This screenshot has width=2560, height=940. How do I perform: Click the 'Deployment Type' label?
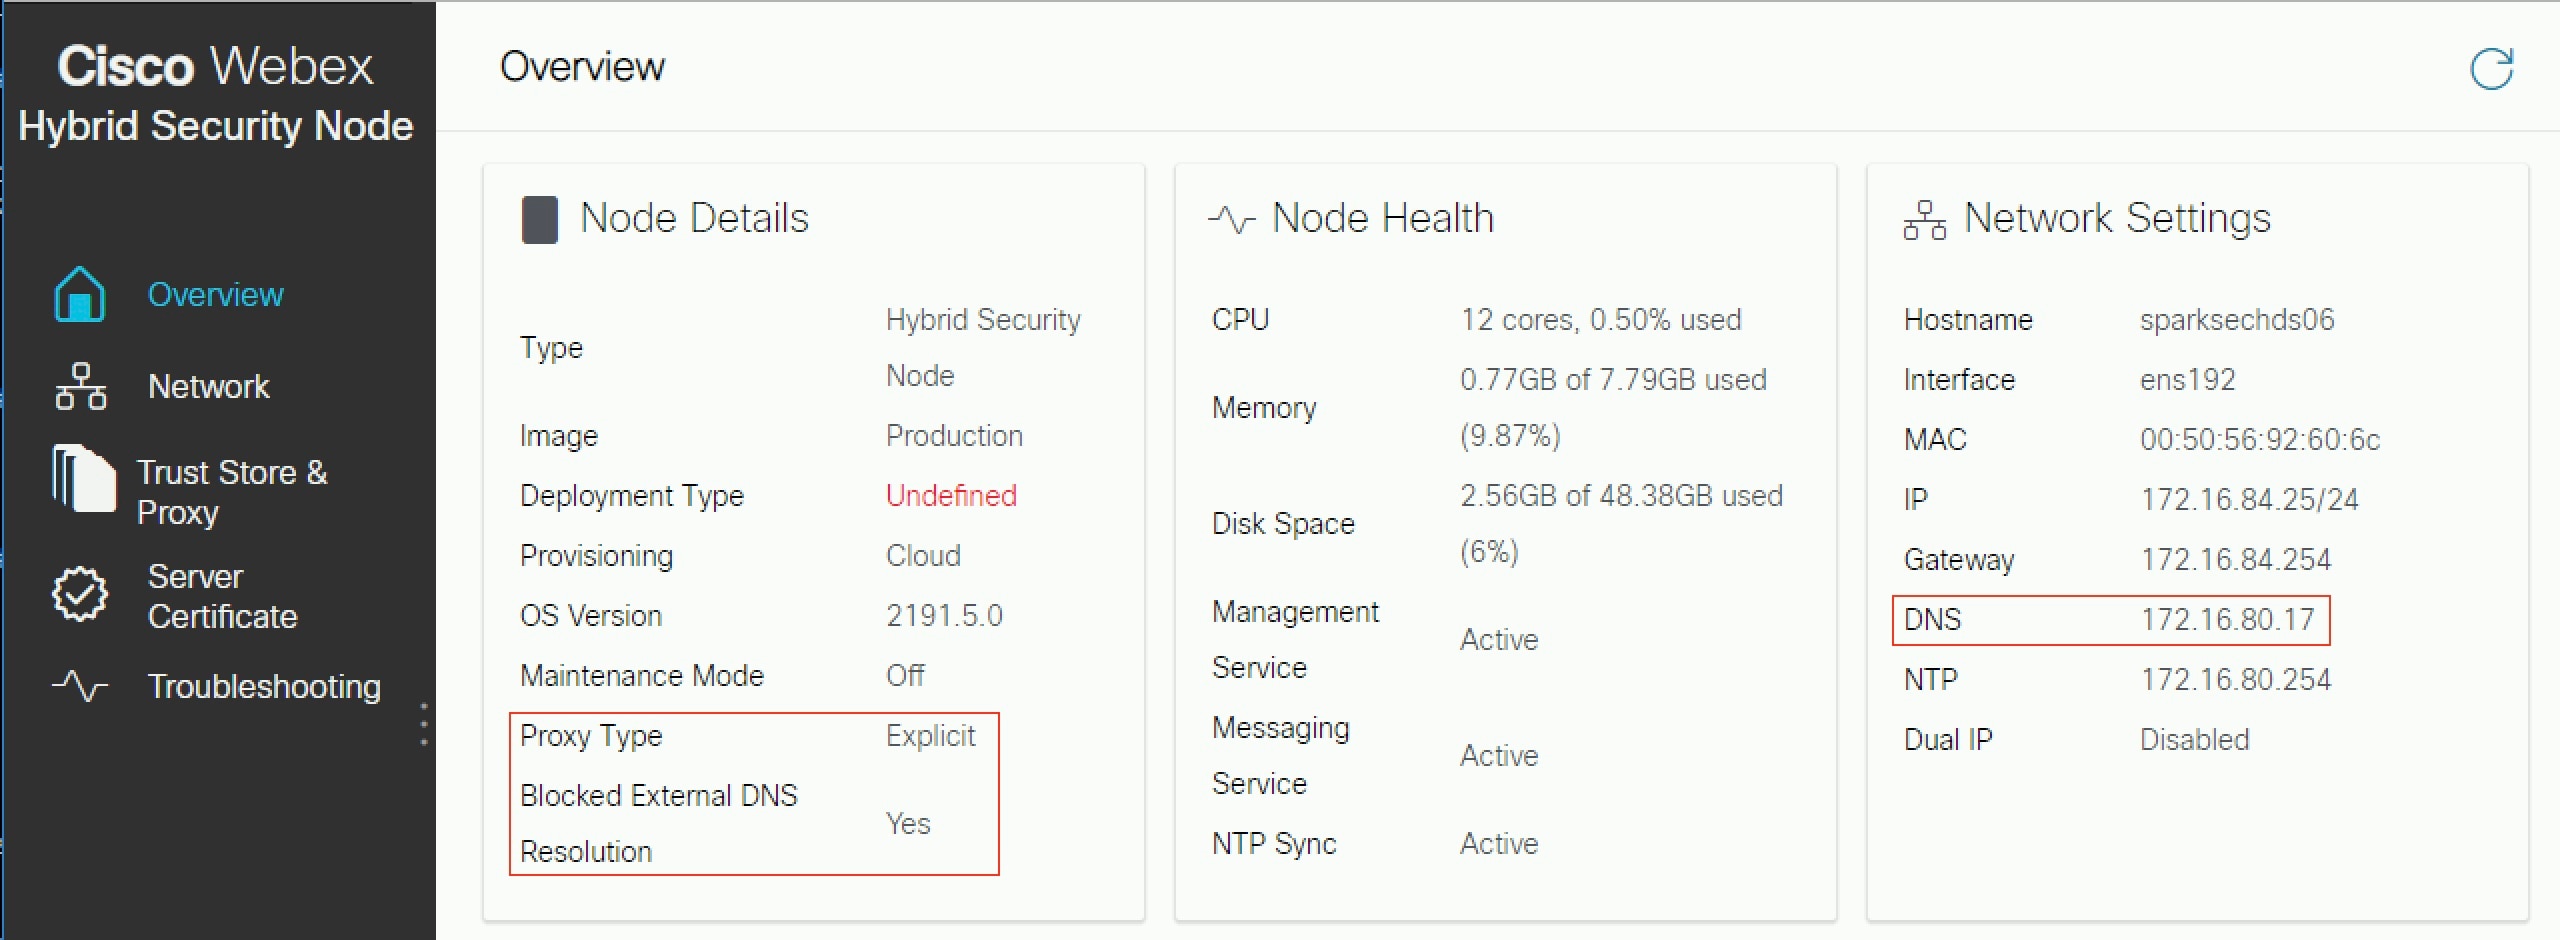632,496
